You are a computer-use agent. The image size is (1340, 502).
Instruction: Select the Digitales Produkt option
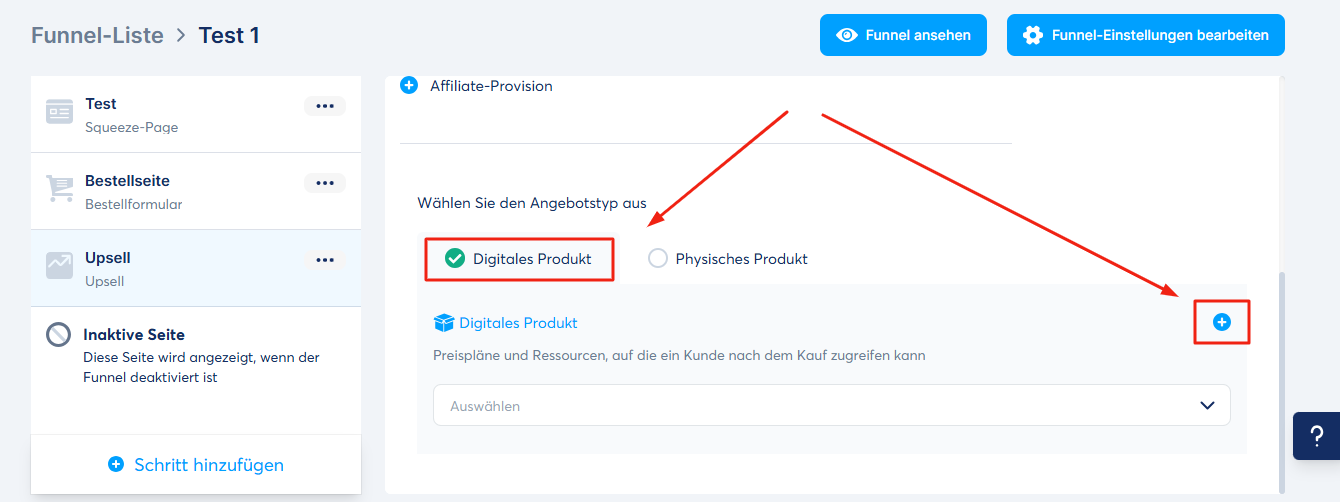(519, 259)
